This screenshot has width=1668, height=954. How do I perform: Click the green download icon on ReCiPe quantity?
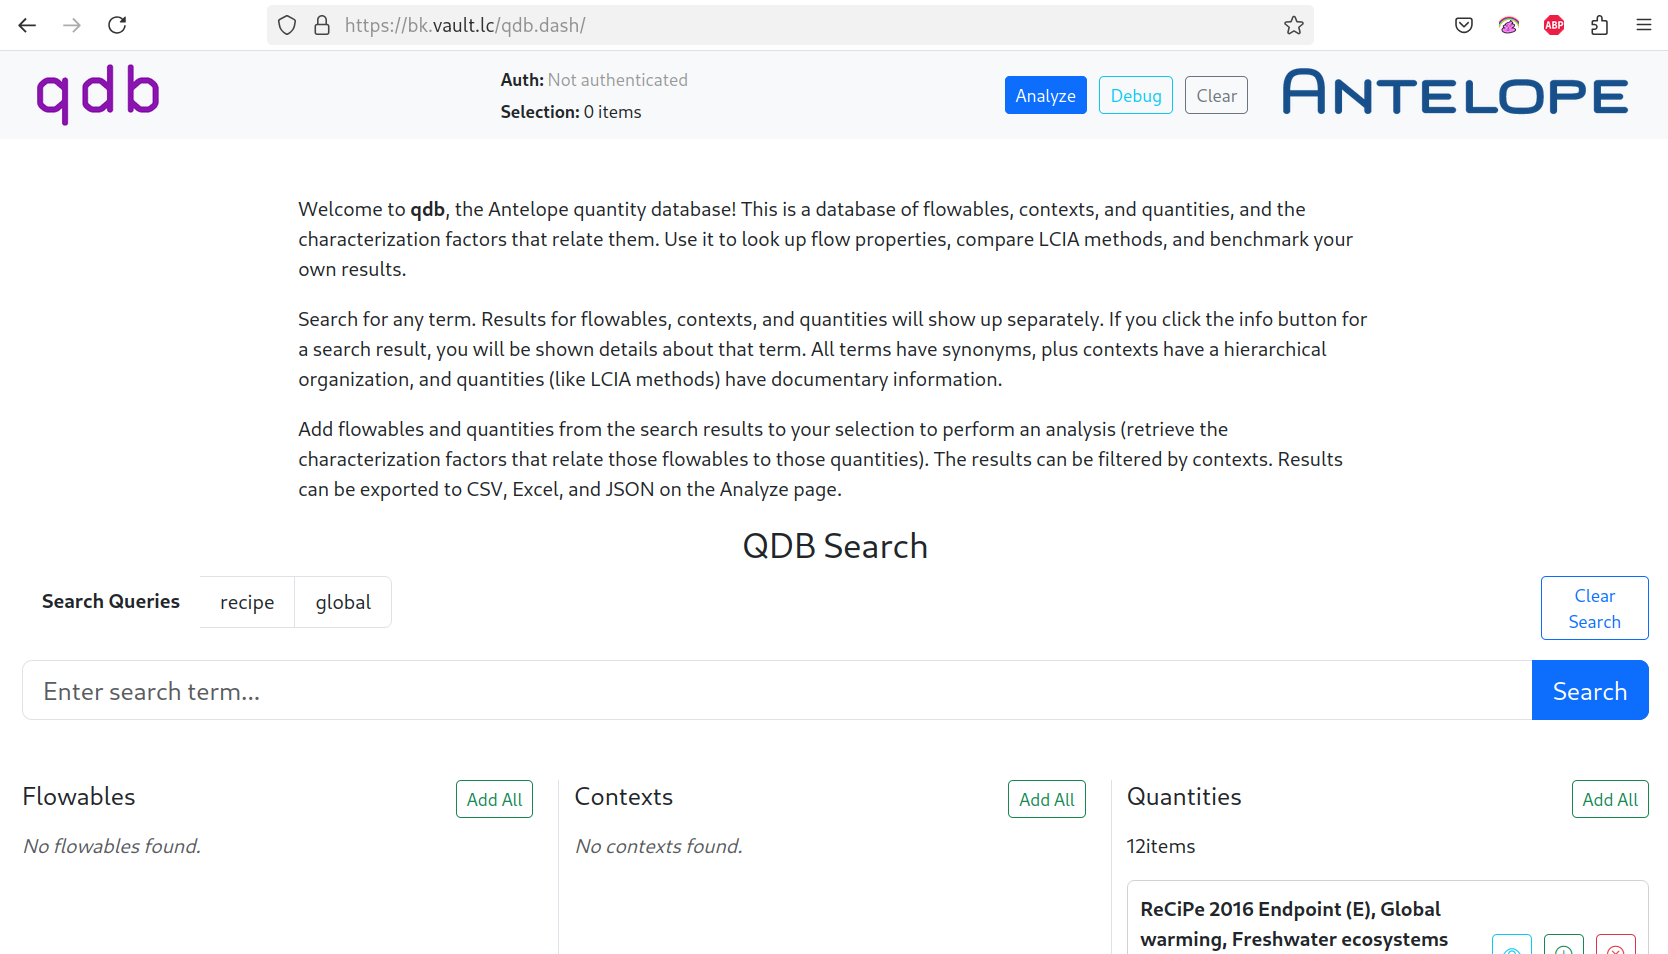coord(1564,946)
